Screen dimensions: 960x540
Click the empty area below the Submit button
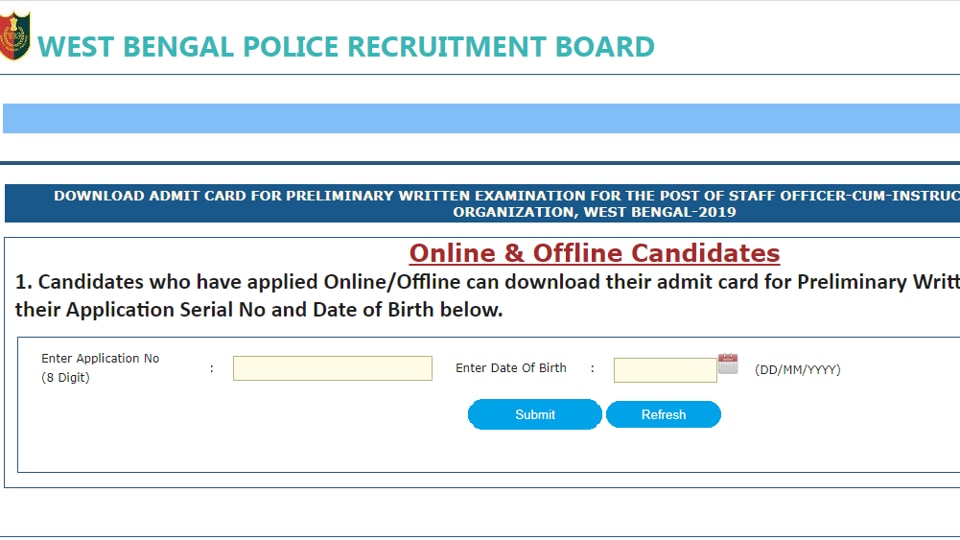[x=534, y=451]
